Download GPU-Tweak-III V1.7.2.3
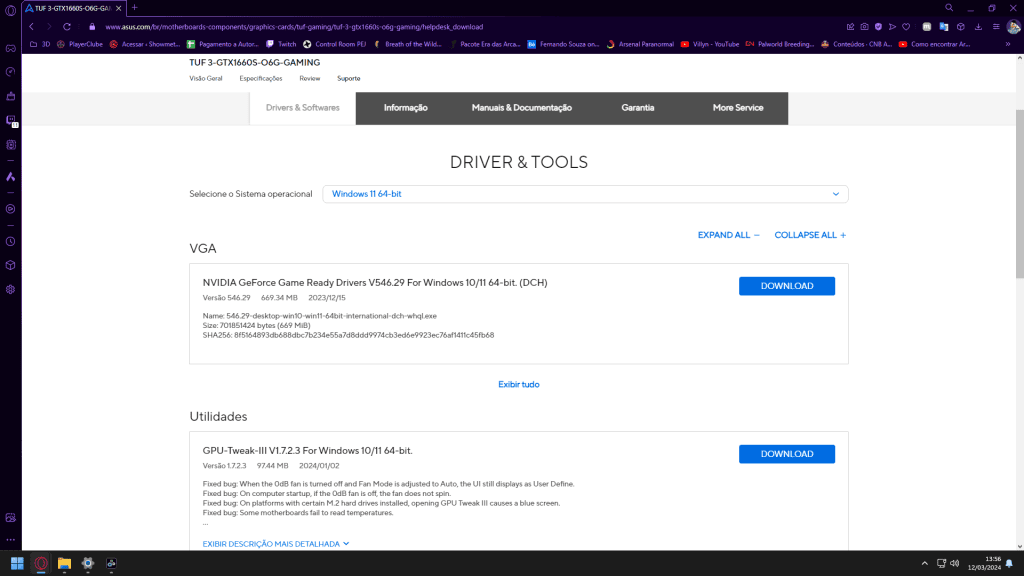 click(787, 454)
